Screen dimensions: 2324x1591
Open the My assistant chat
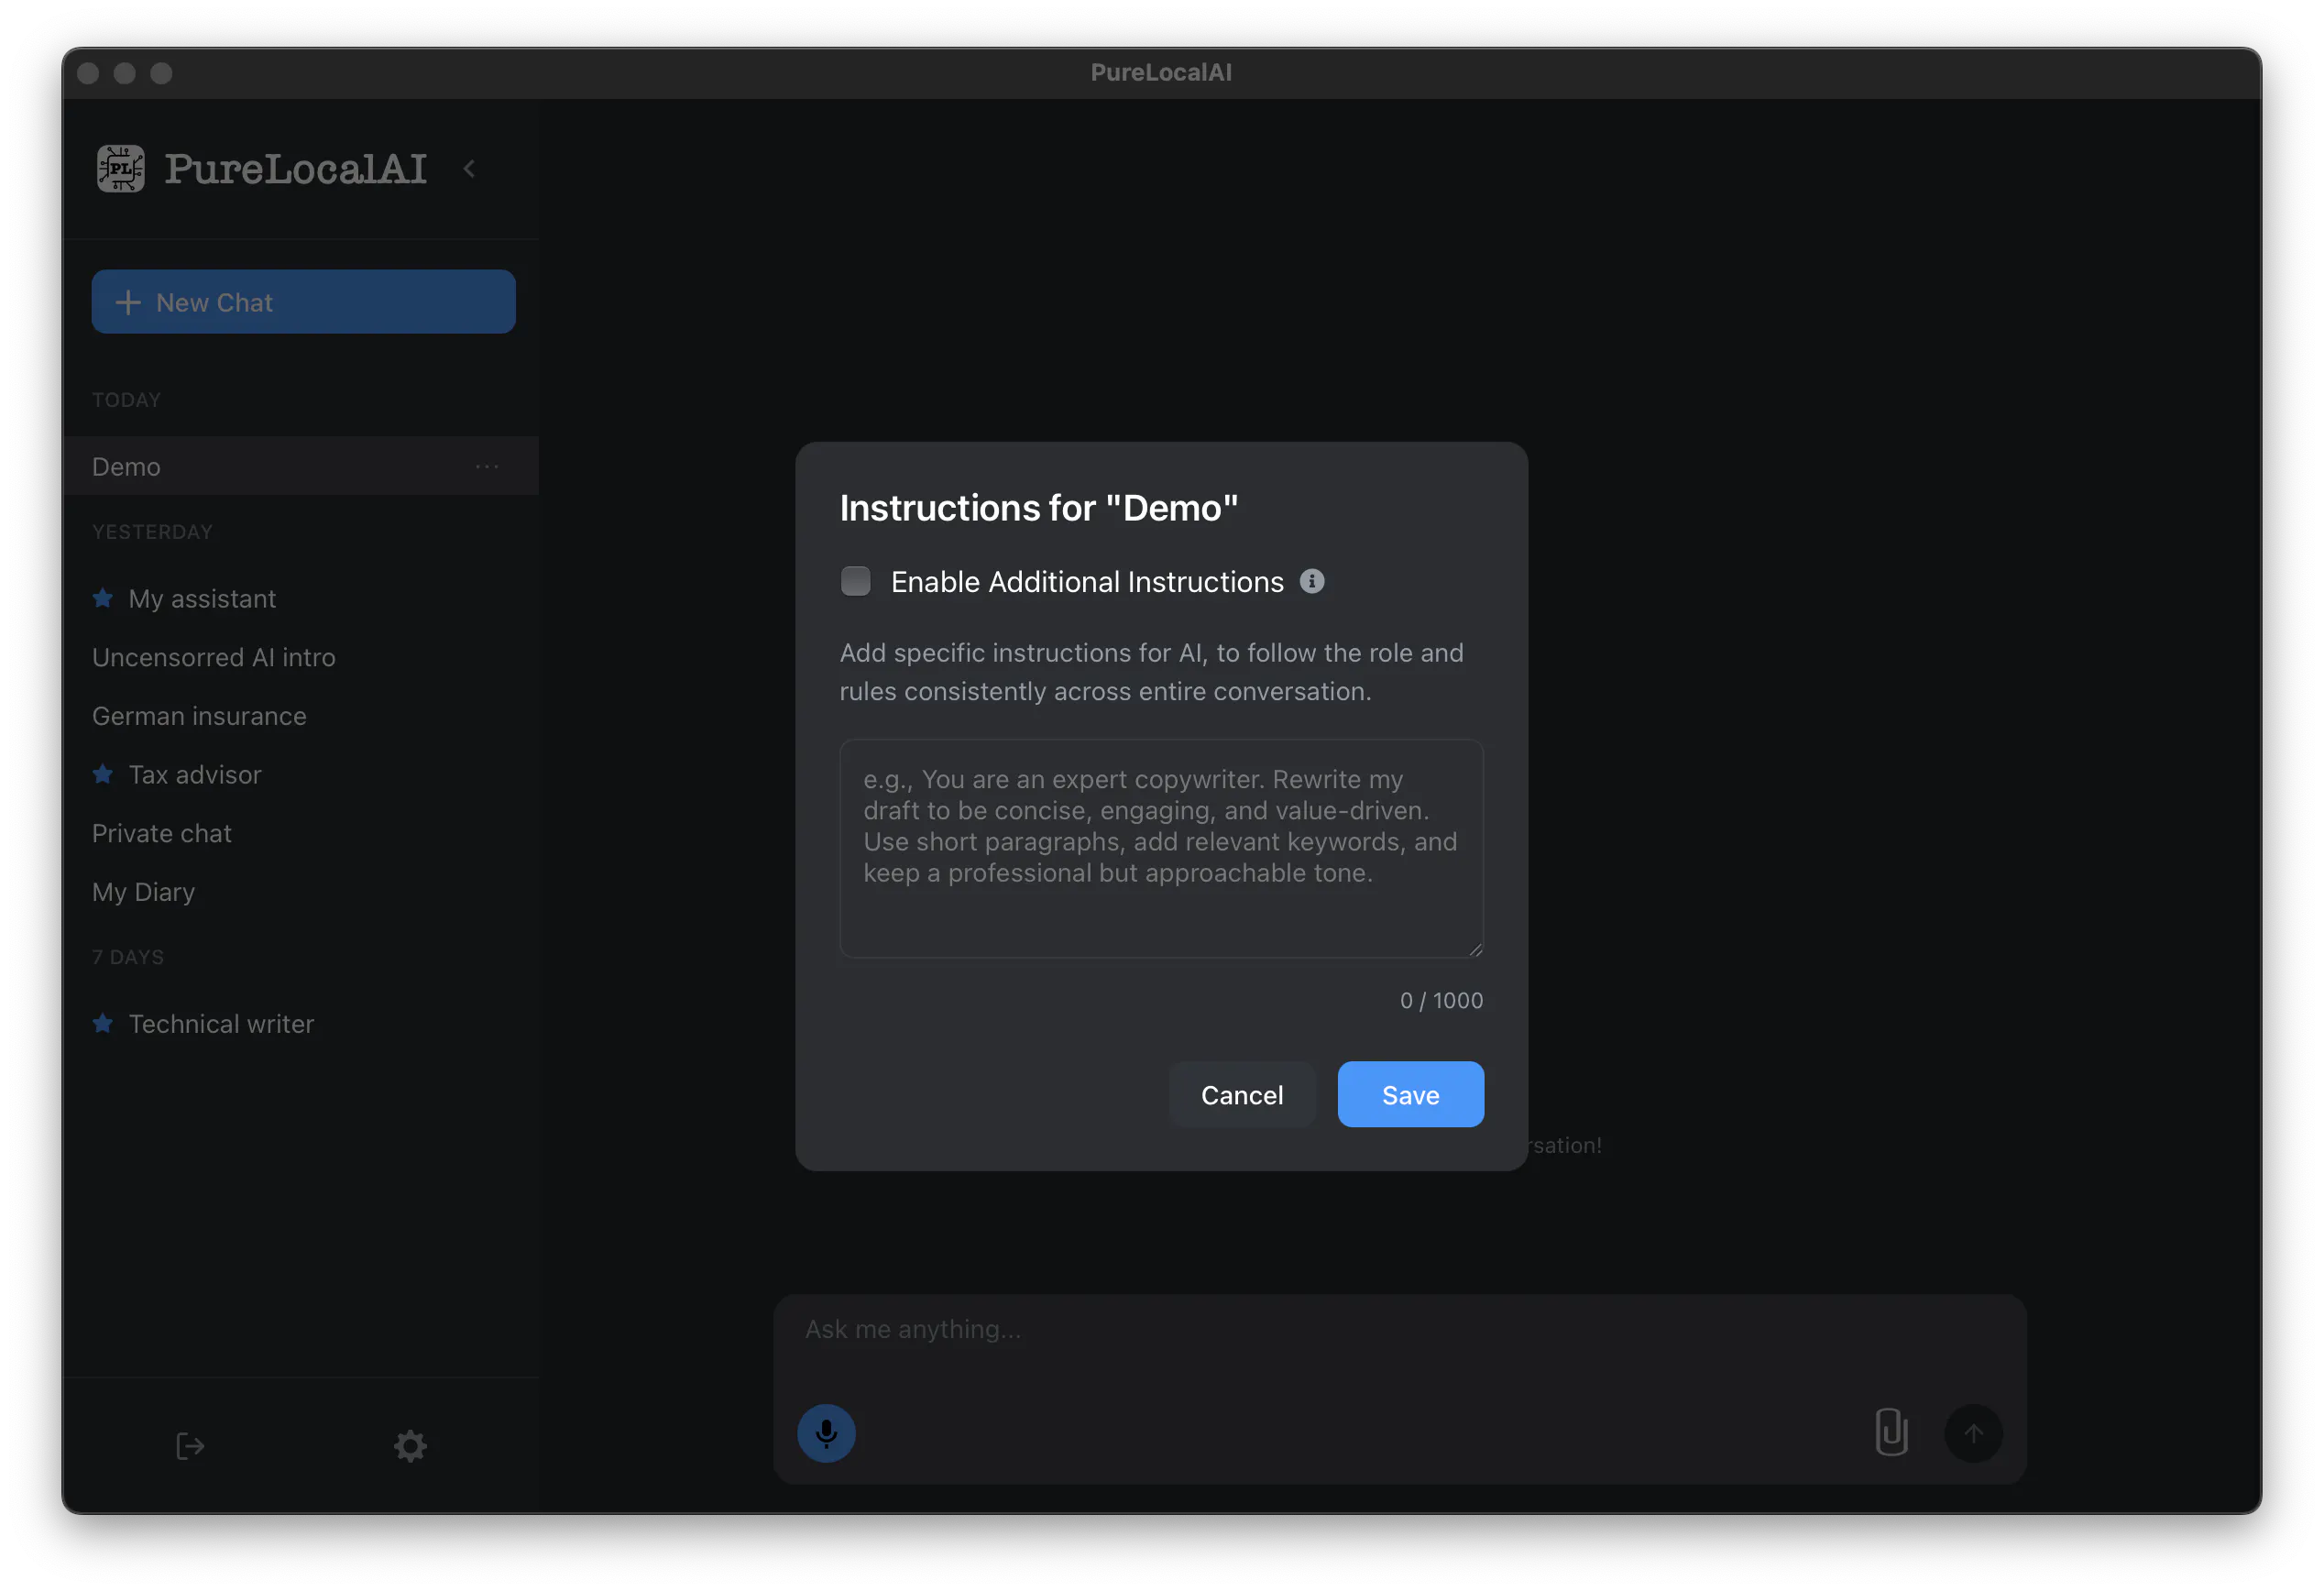[202, 599]
